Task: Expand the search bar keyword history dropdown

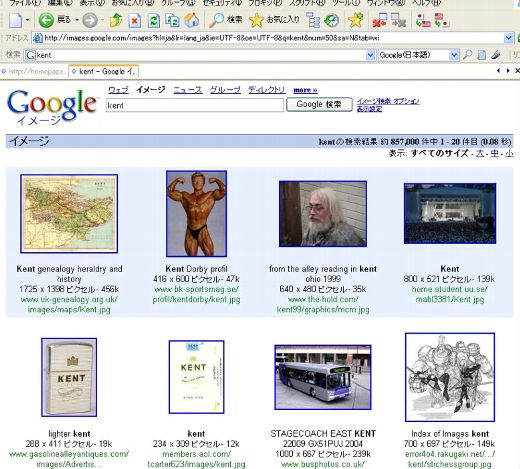Action: point(370,55)
